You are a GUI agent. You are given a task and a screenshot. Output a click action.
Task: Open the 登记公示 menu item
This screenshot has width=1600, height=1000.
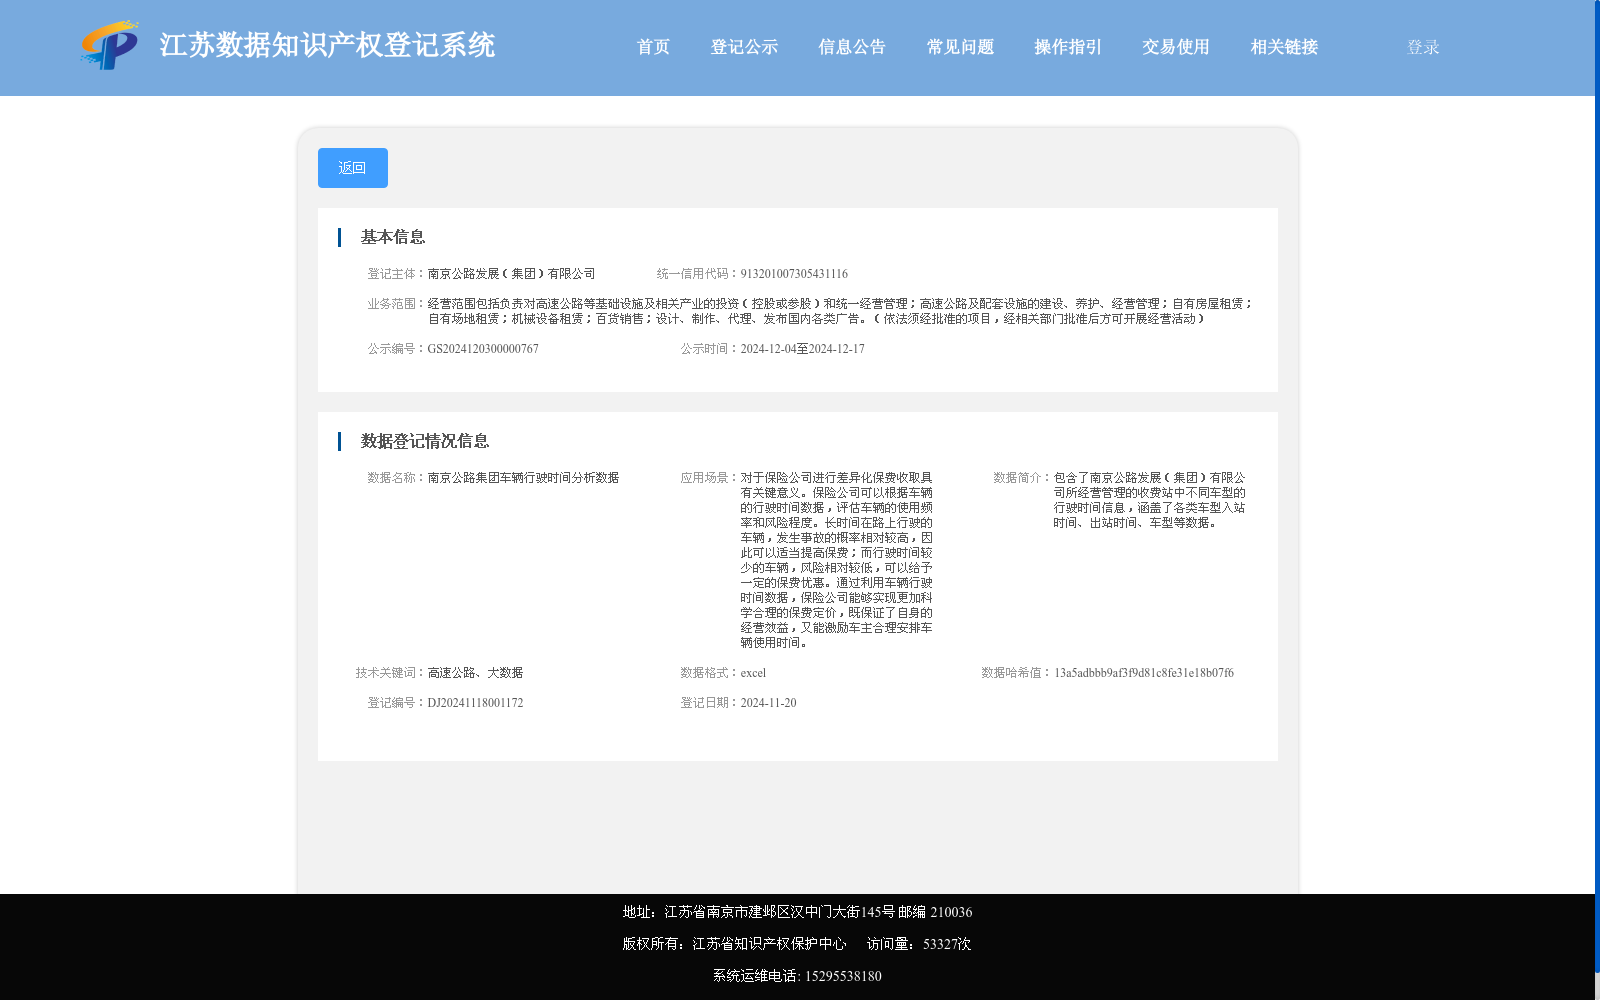[744, 47]
